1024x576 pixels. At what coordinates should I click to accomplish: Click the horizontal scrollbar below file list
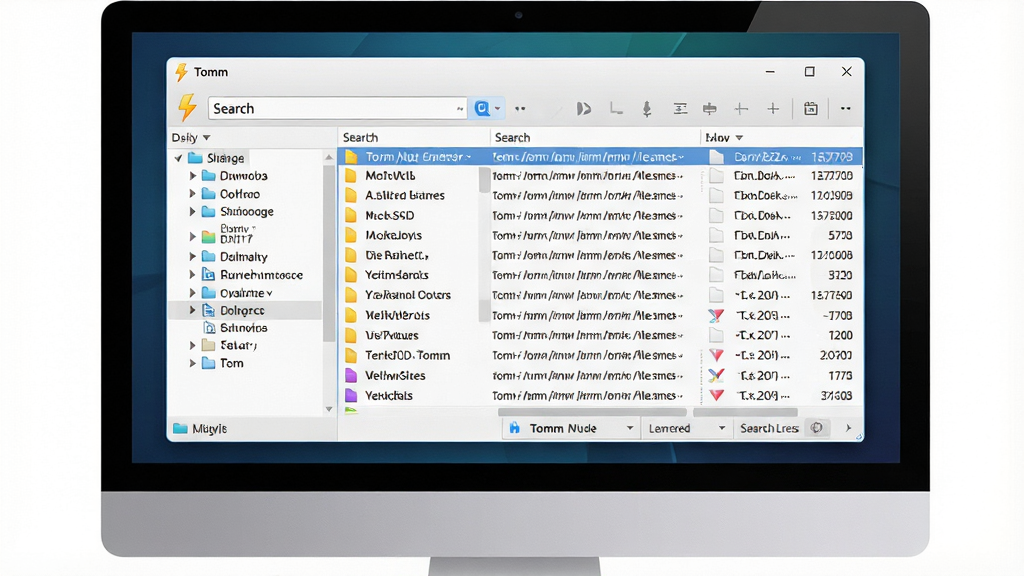click(592, 412)
